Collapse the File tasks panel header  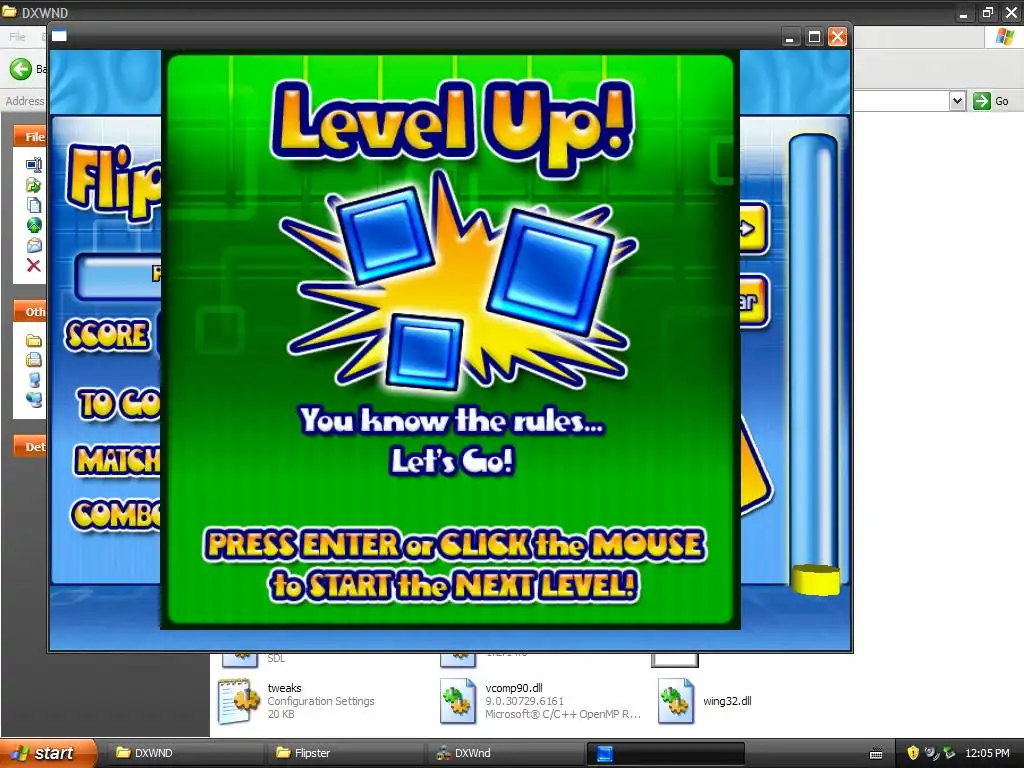point(29,136)
